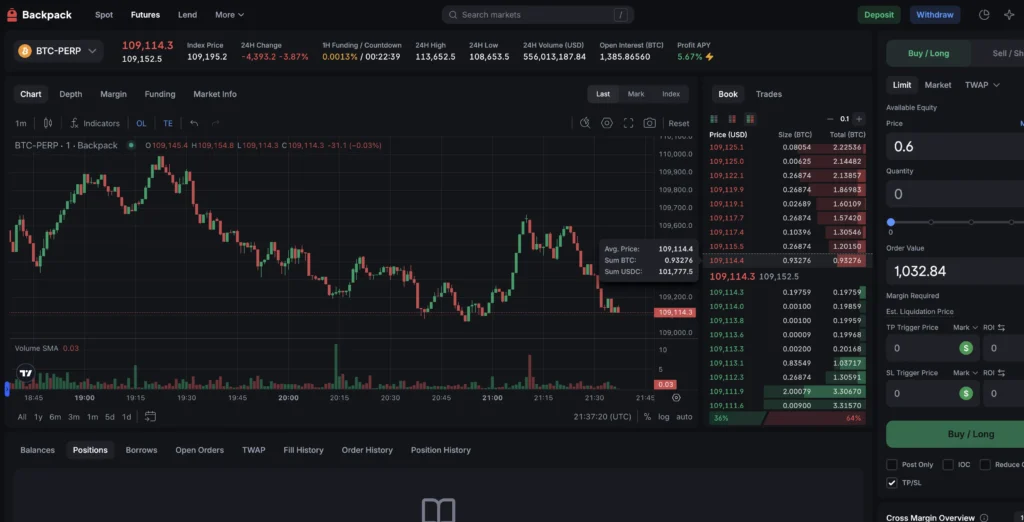Screen dimensions: 1024x522
Task: Open chart settings gear icon
Action: [x=607, y=123]
